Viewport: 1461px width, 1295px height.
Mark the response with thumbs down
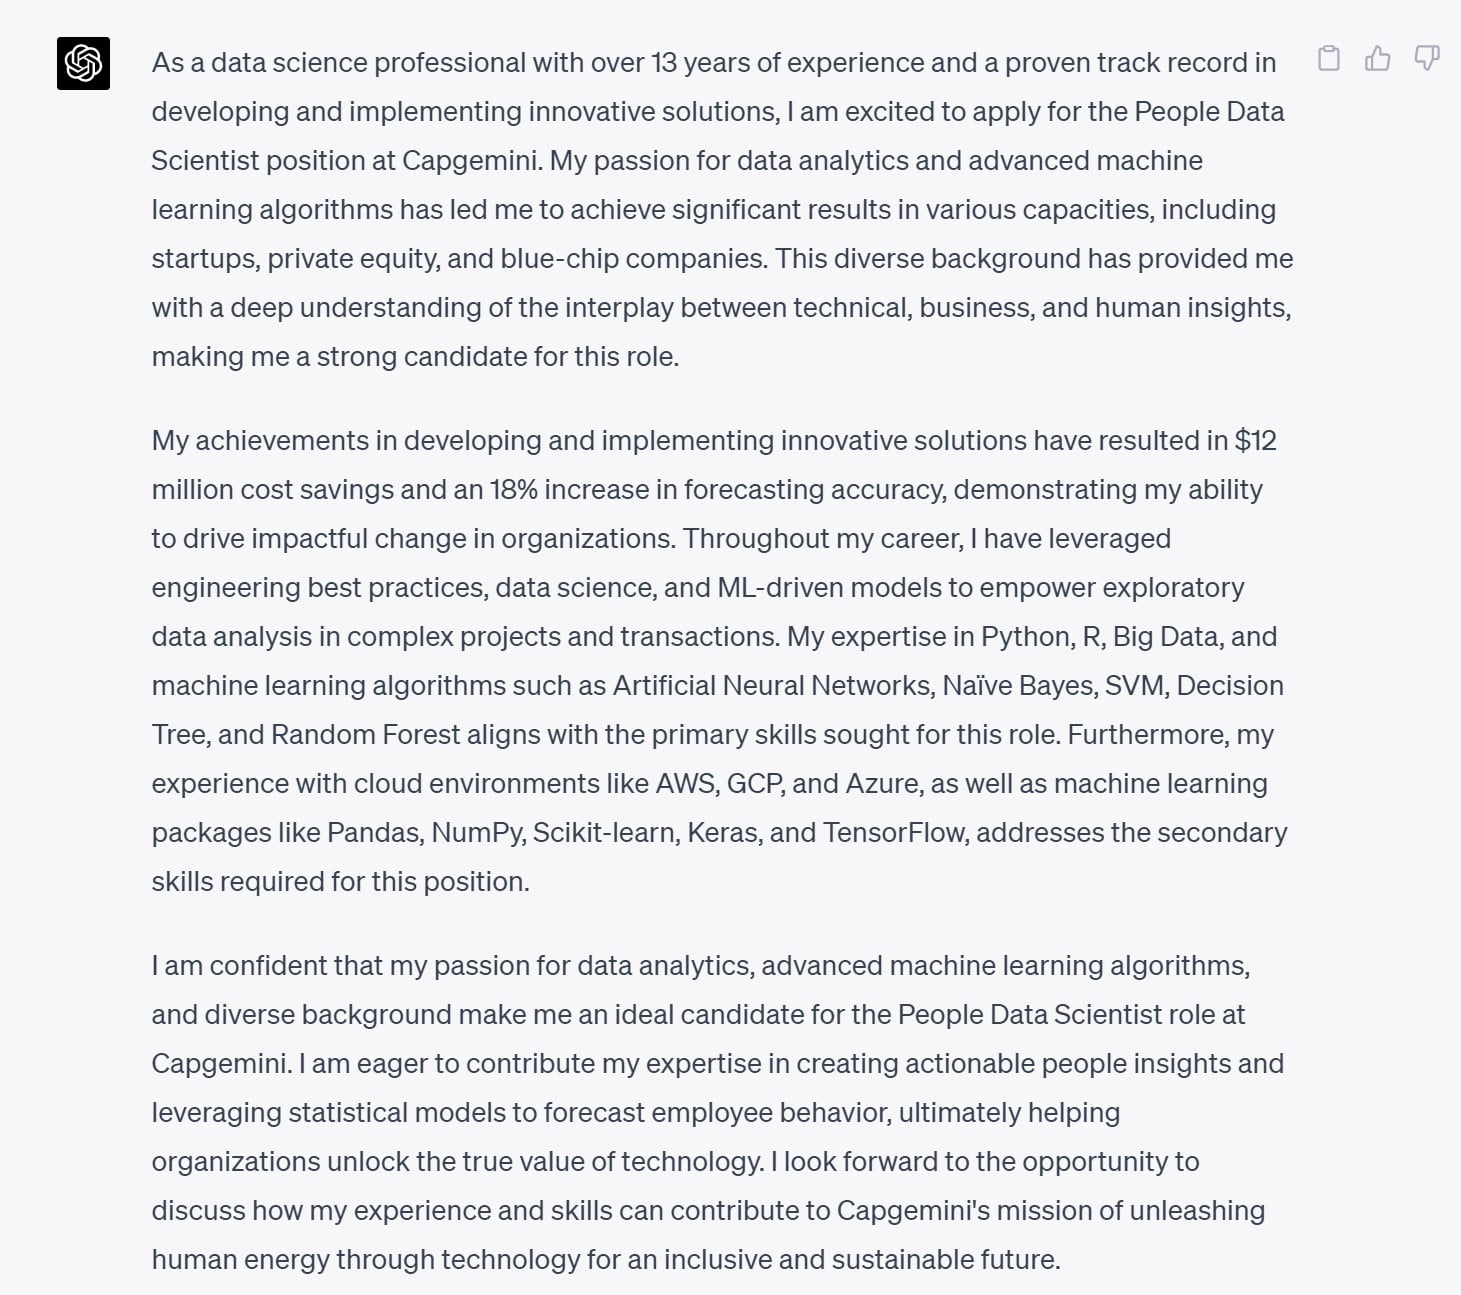(x=1426, y=58)
